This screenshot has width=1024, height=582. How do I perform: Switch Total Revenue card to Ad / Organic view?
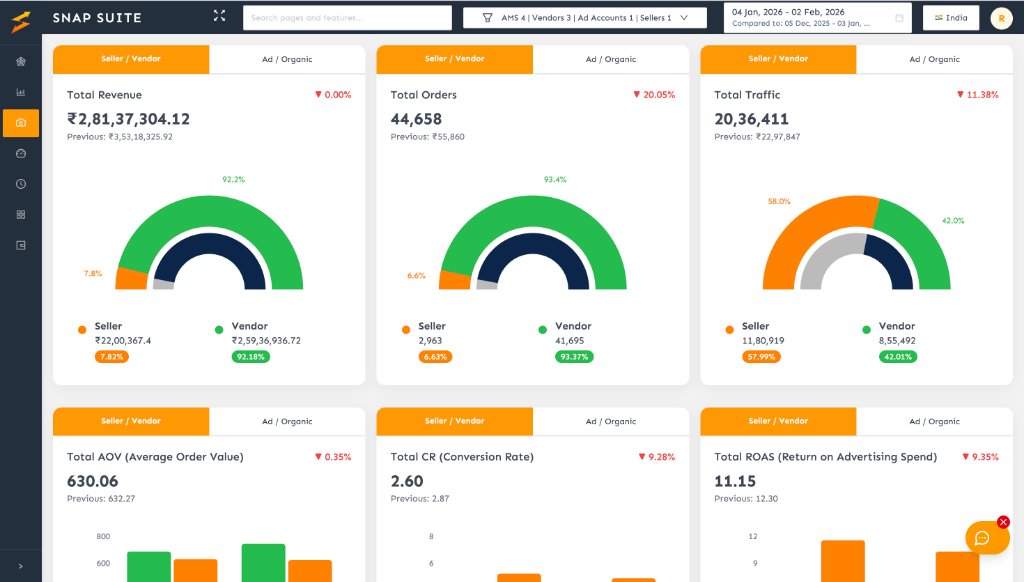(287, 59)
